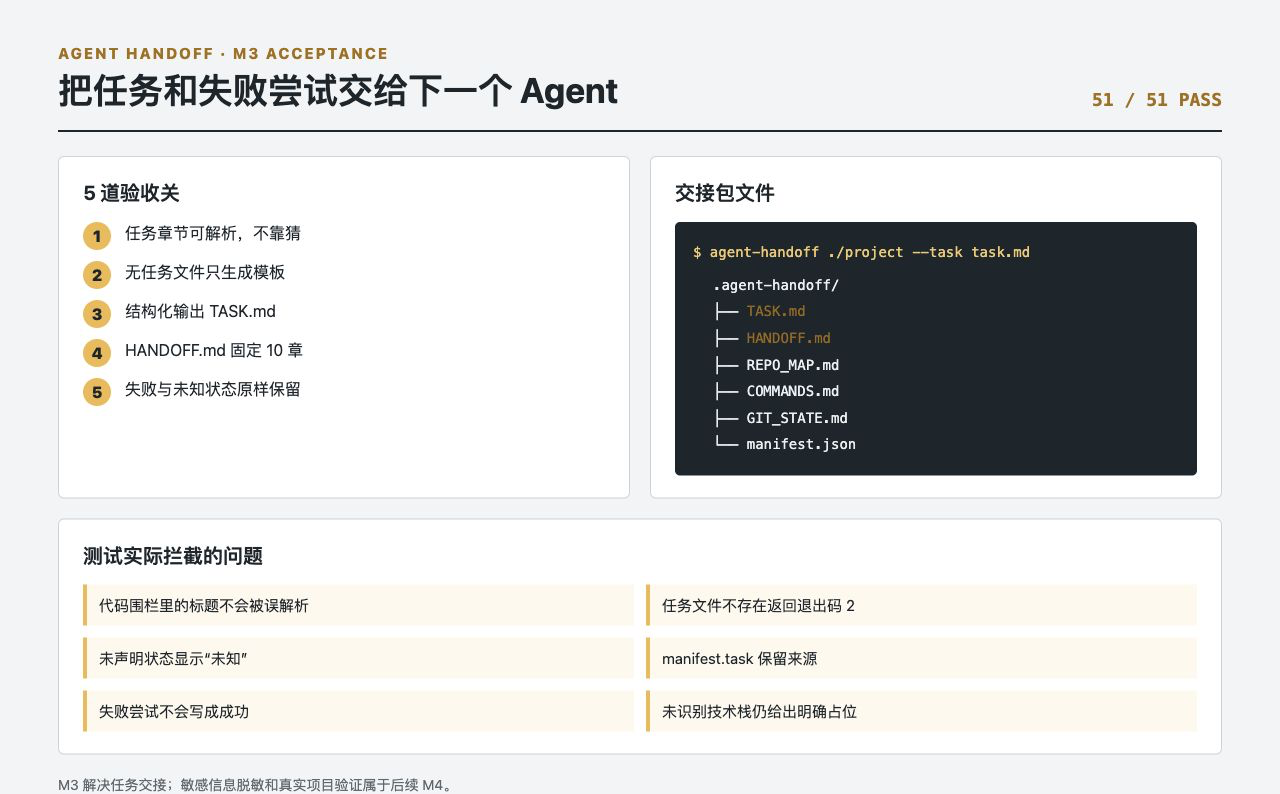Click item "任务文件不存在返回退出码 2"

(x=921, y=605)
